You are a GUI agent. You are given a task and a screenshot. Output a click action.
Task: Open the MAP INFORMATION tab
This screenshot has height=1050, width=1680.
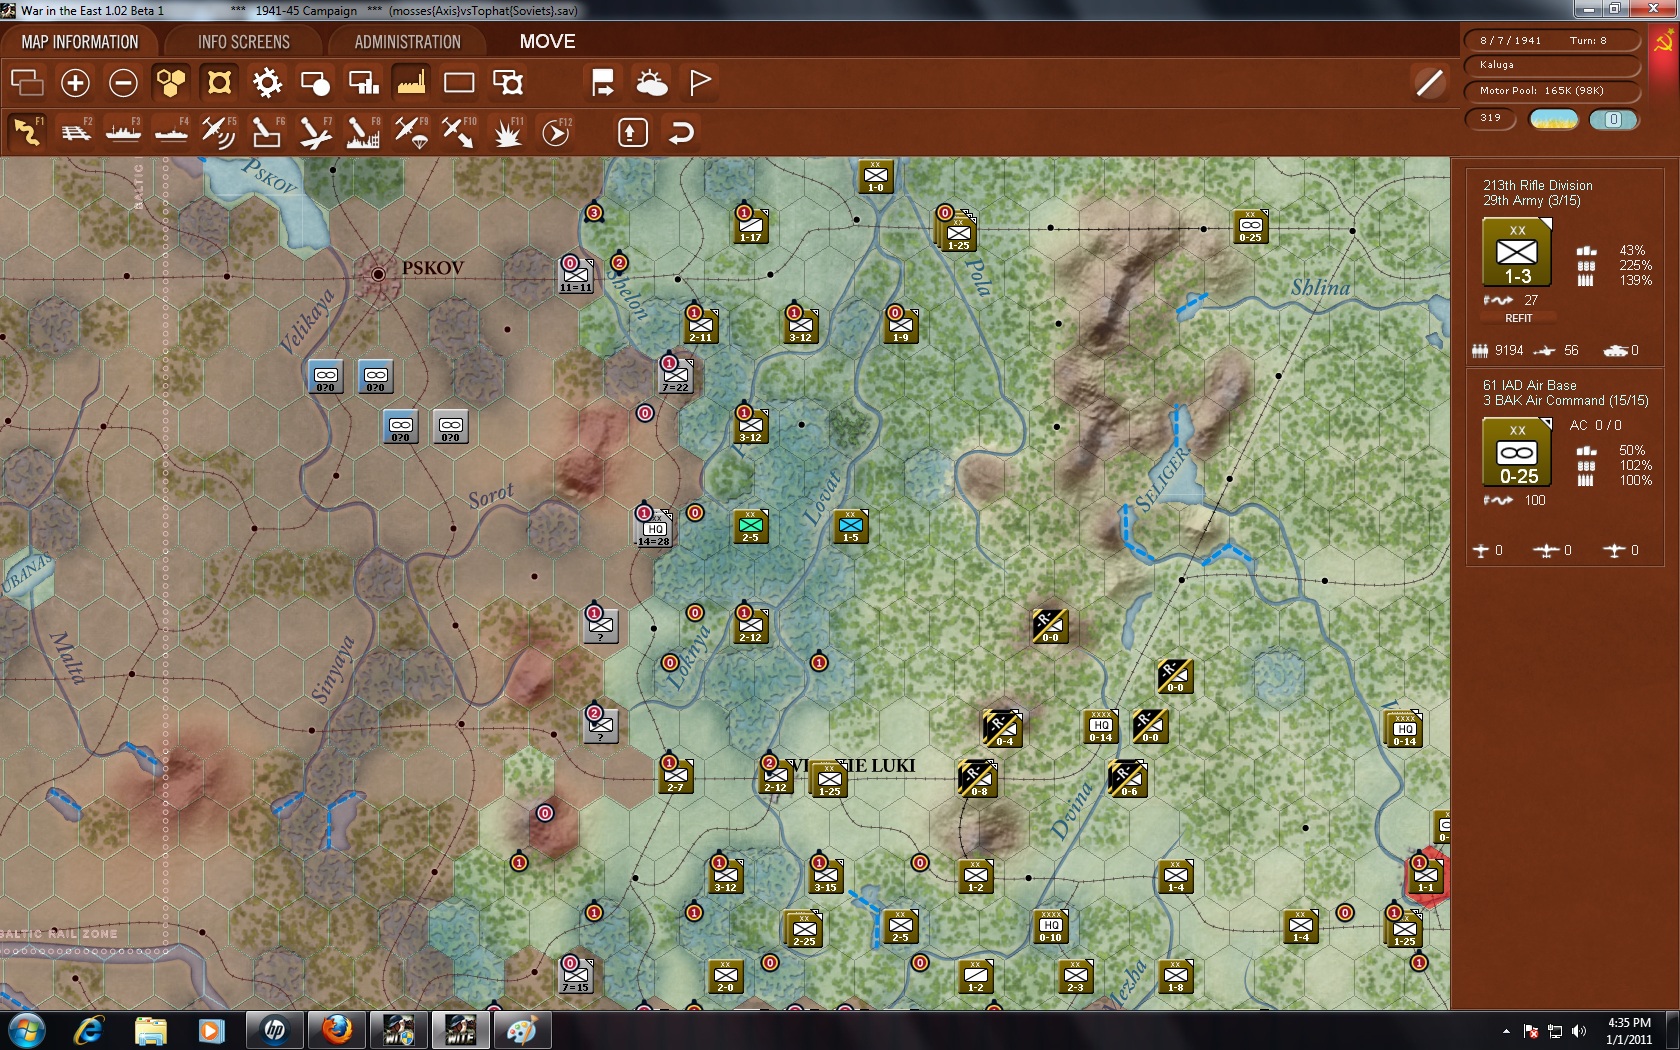click(x=80, y=42)
